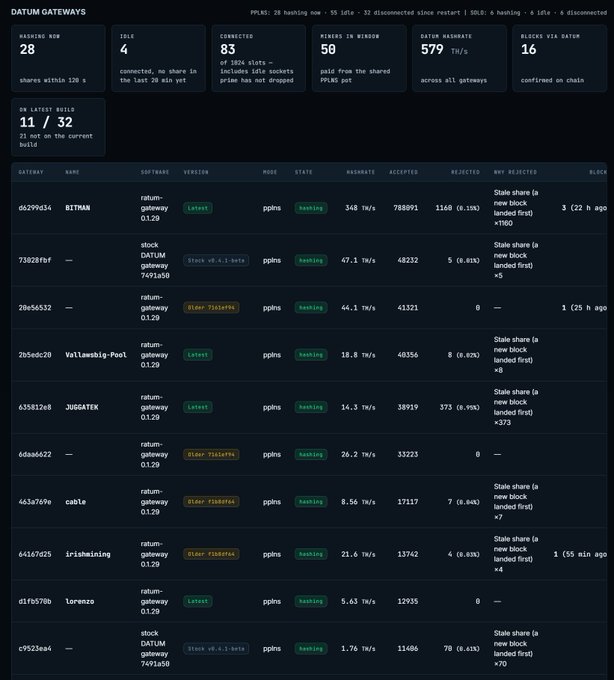Click rejected value 1160 (0.15%)

(x=457, y=208)
